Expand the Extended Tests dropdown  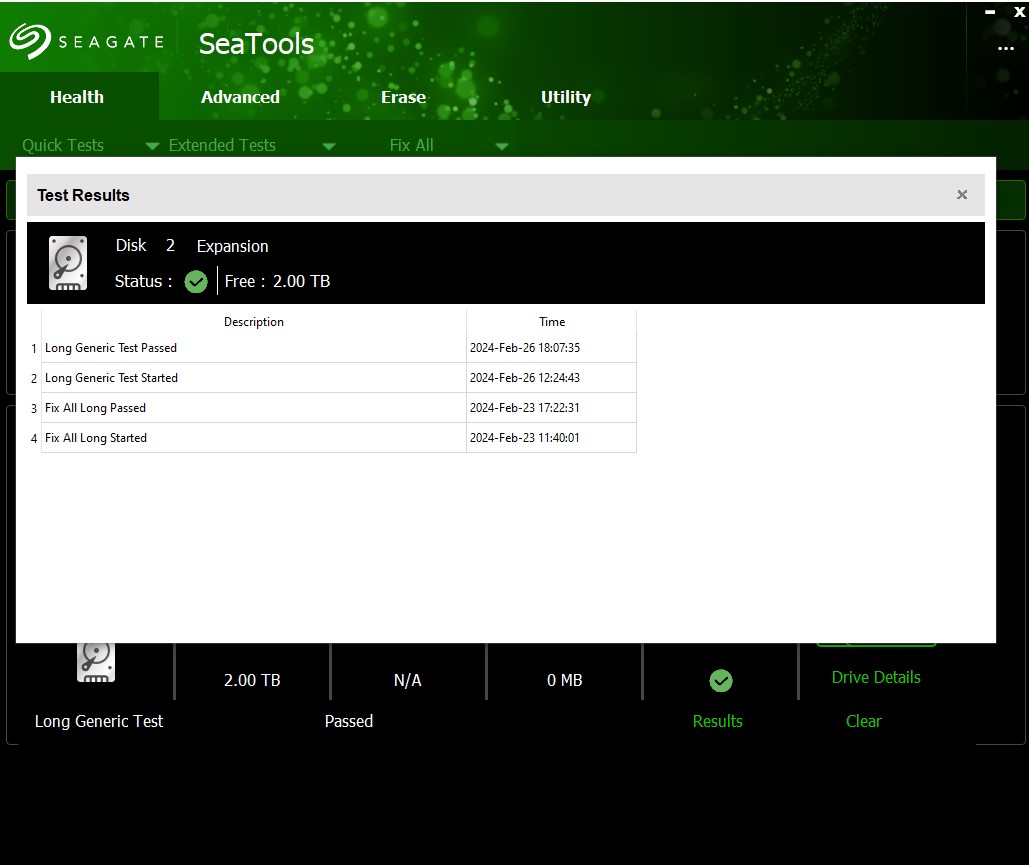329,146
